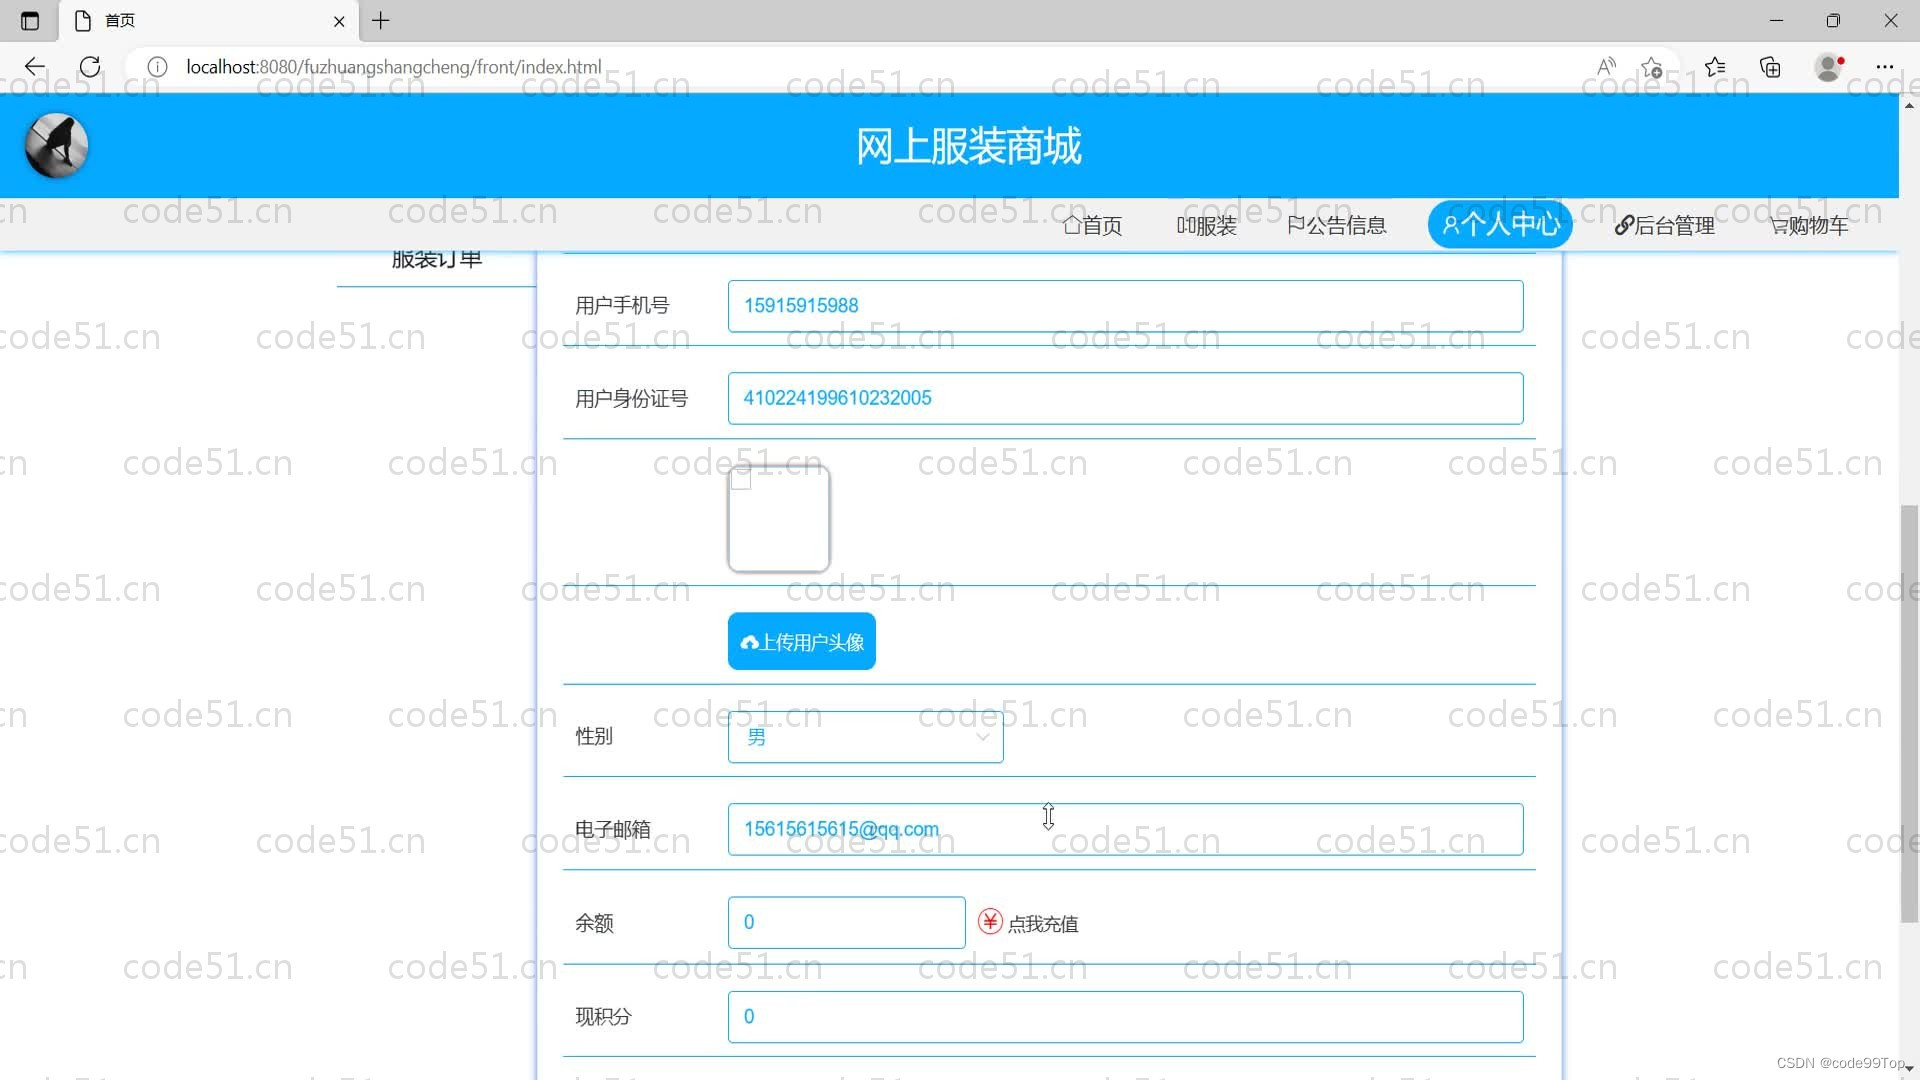Open a new browser tab
This screenshot has height=1080, width=1920.
coord(381,21)
